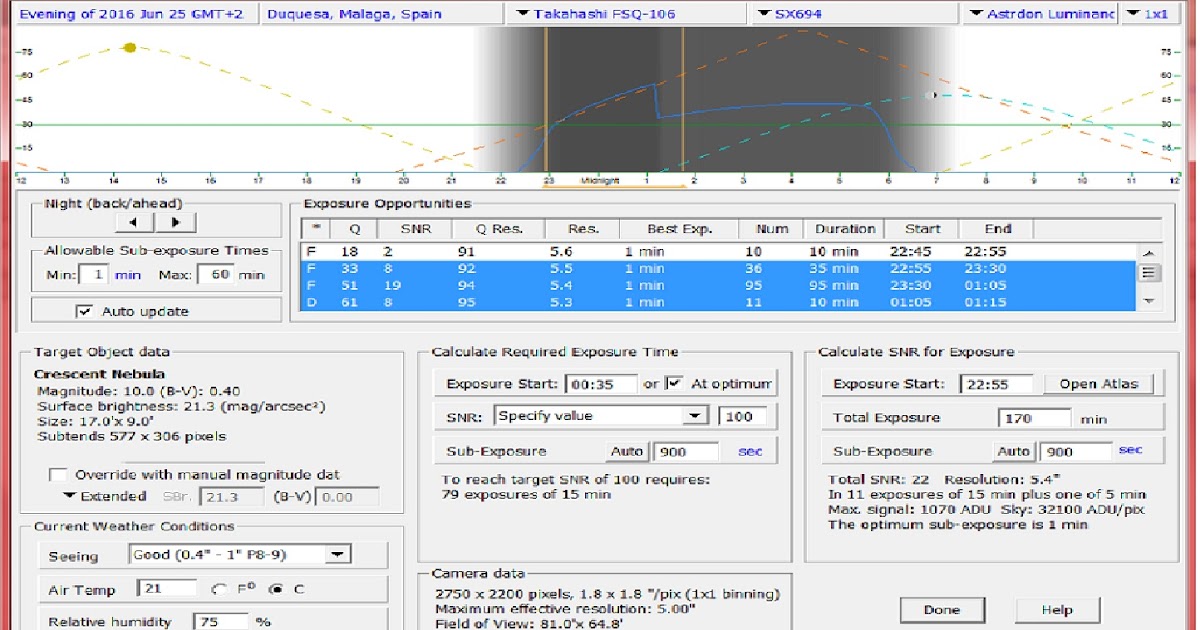
Task: Click the Done button
Action: 942,609
